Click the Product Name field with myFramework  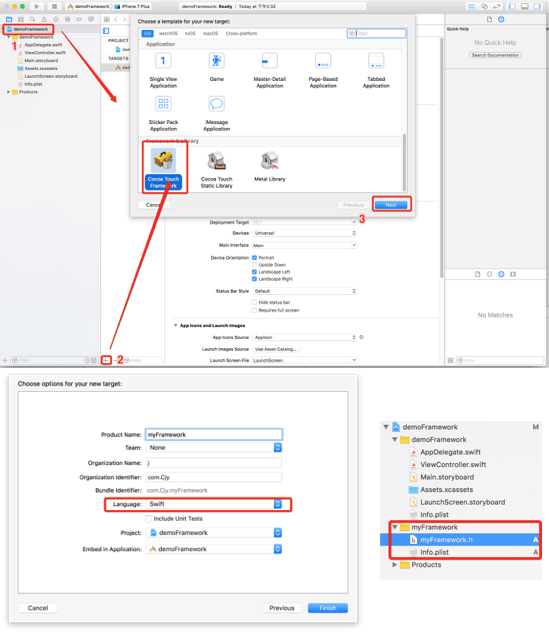(214, 434)
